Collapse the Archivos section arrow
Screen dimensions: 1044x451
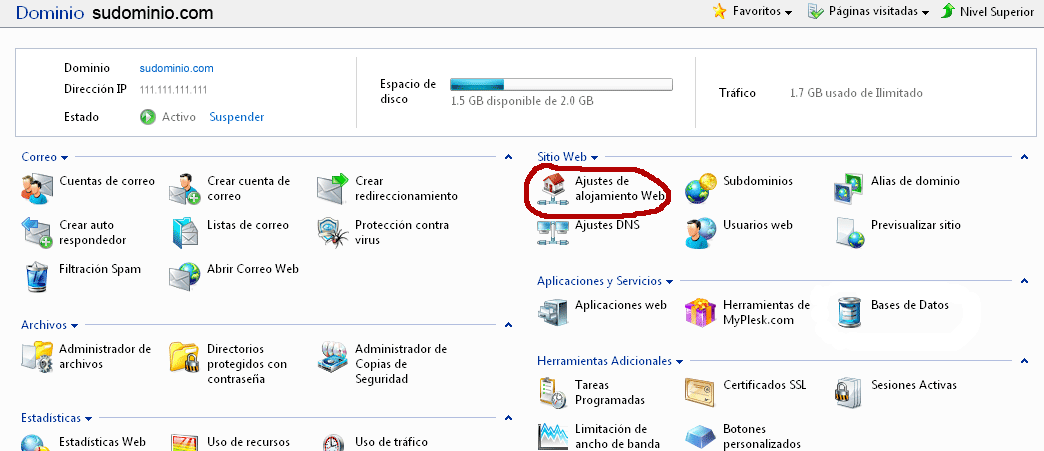click(508, 326)
